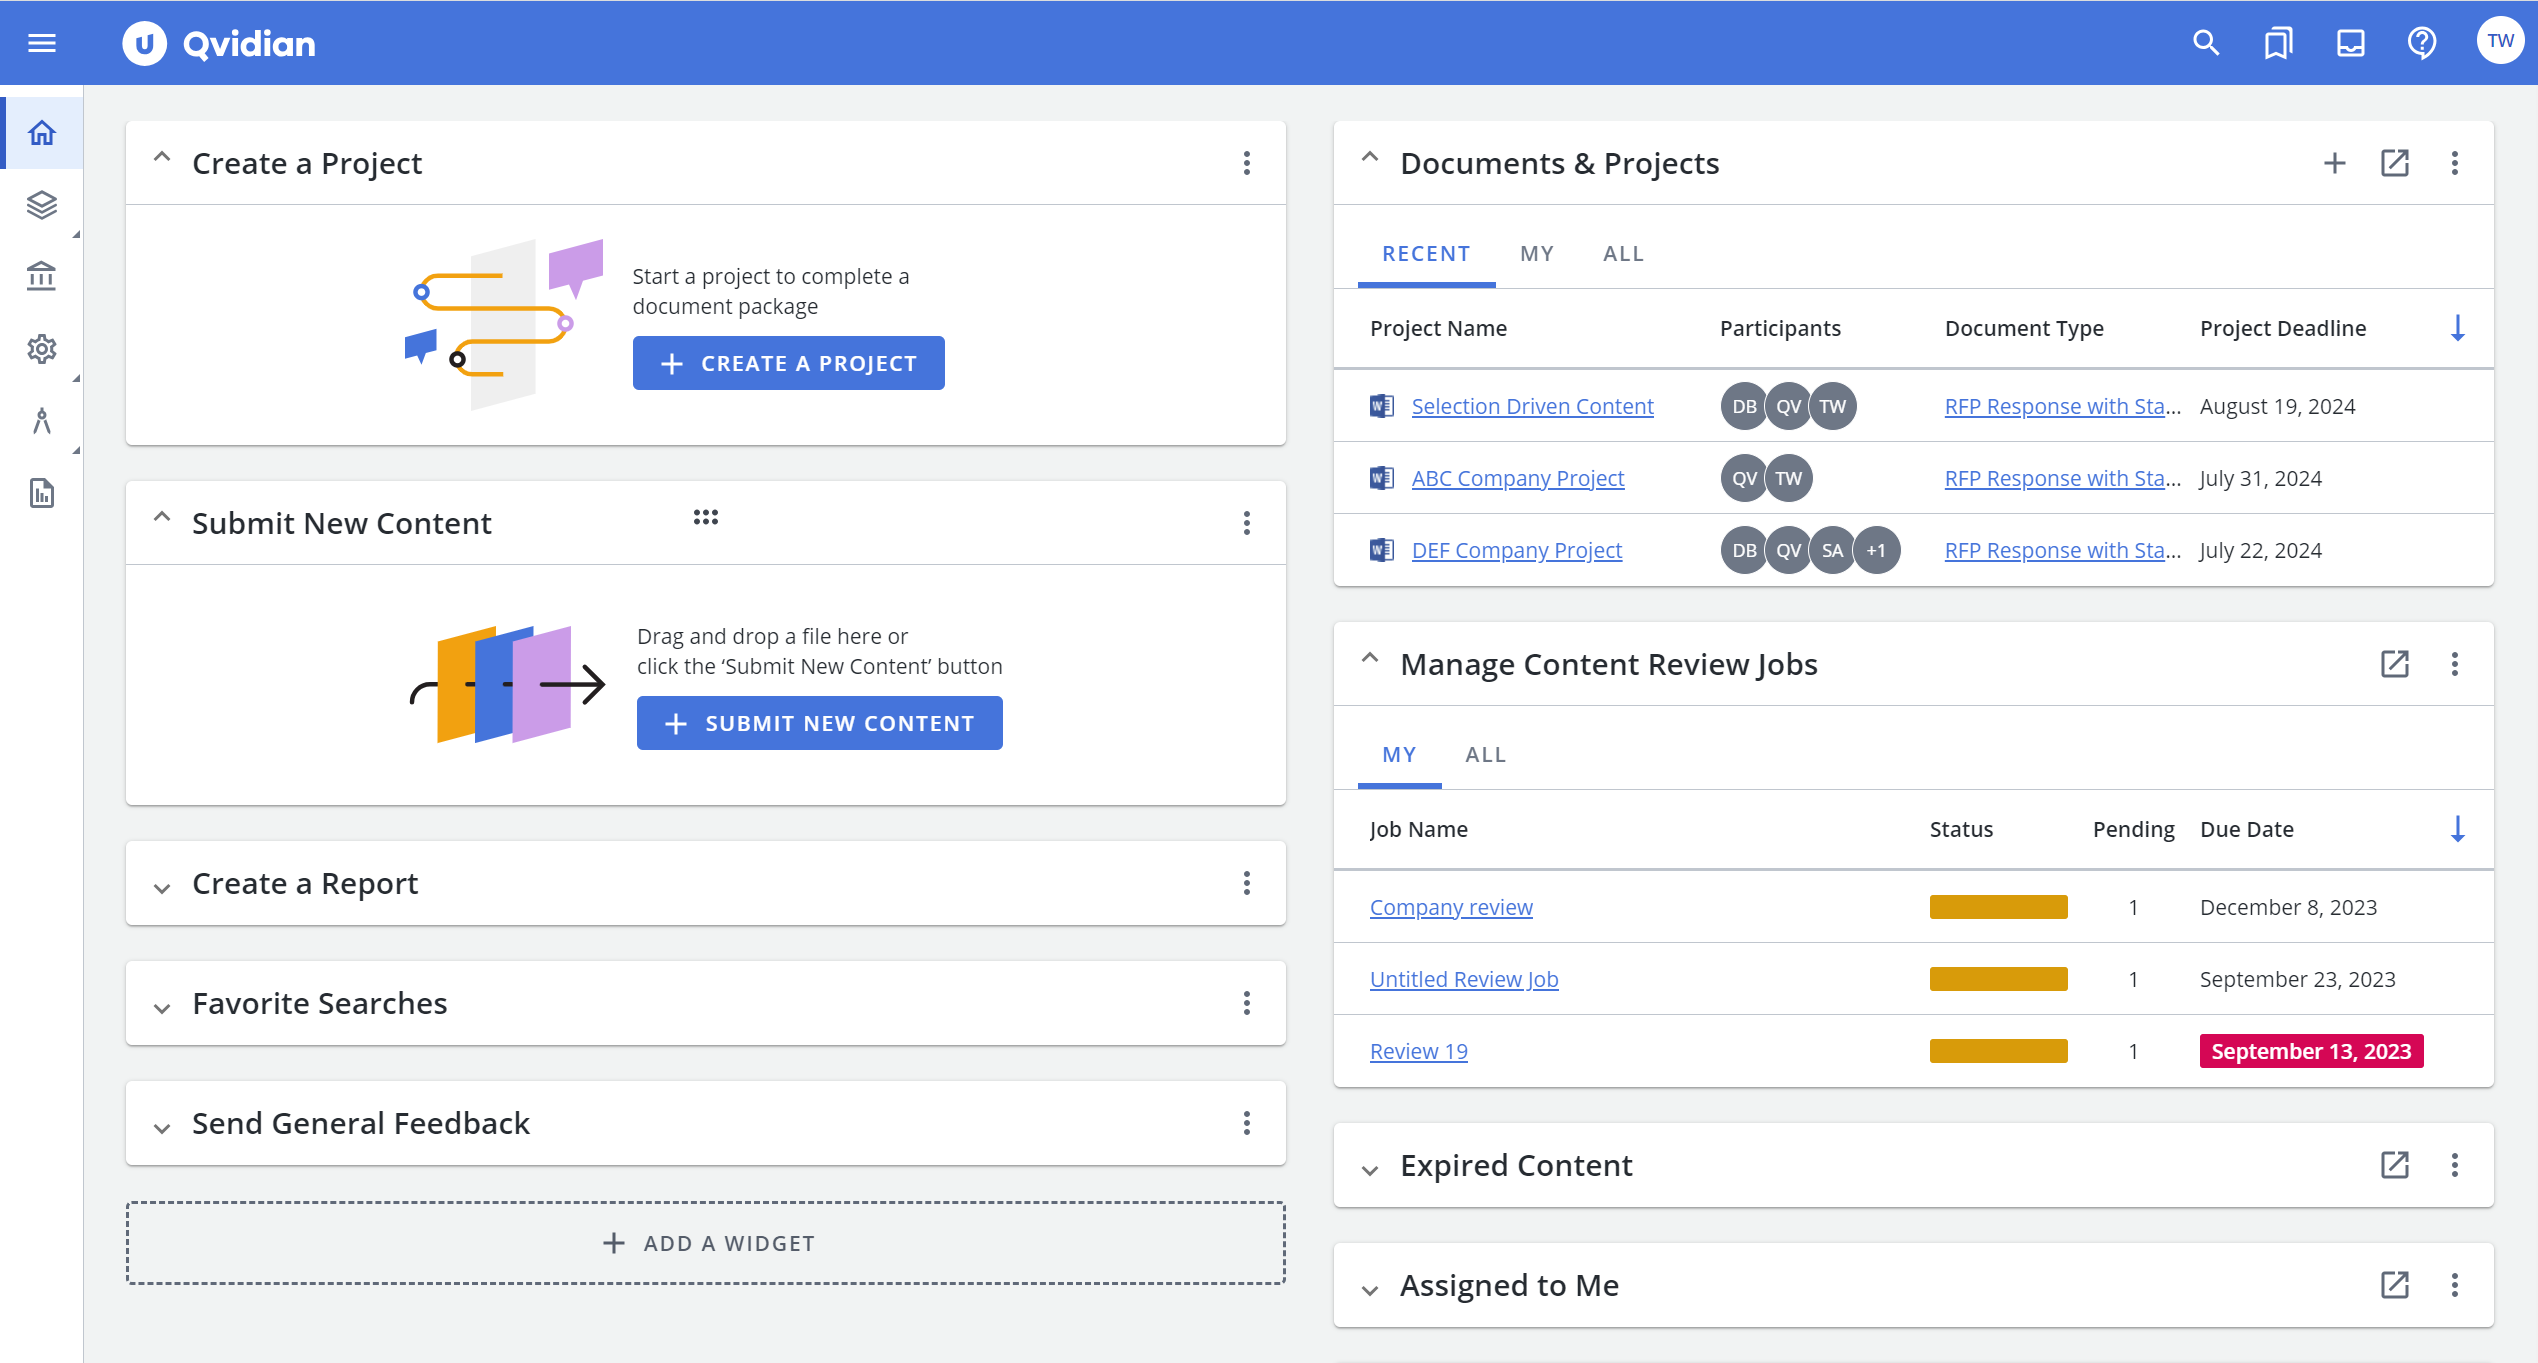2538x1363 pixels.
Task: Click Review 19 status bar
Action: click(1998, 1051)
